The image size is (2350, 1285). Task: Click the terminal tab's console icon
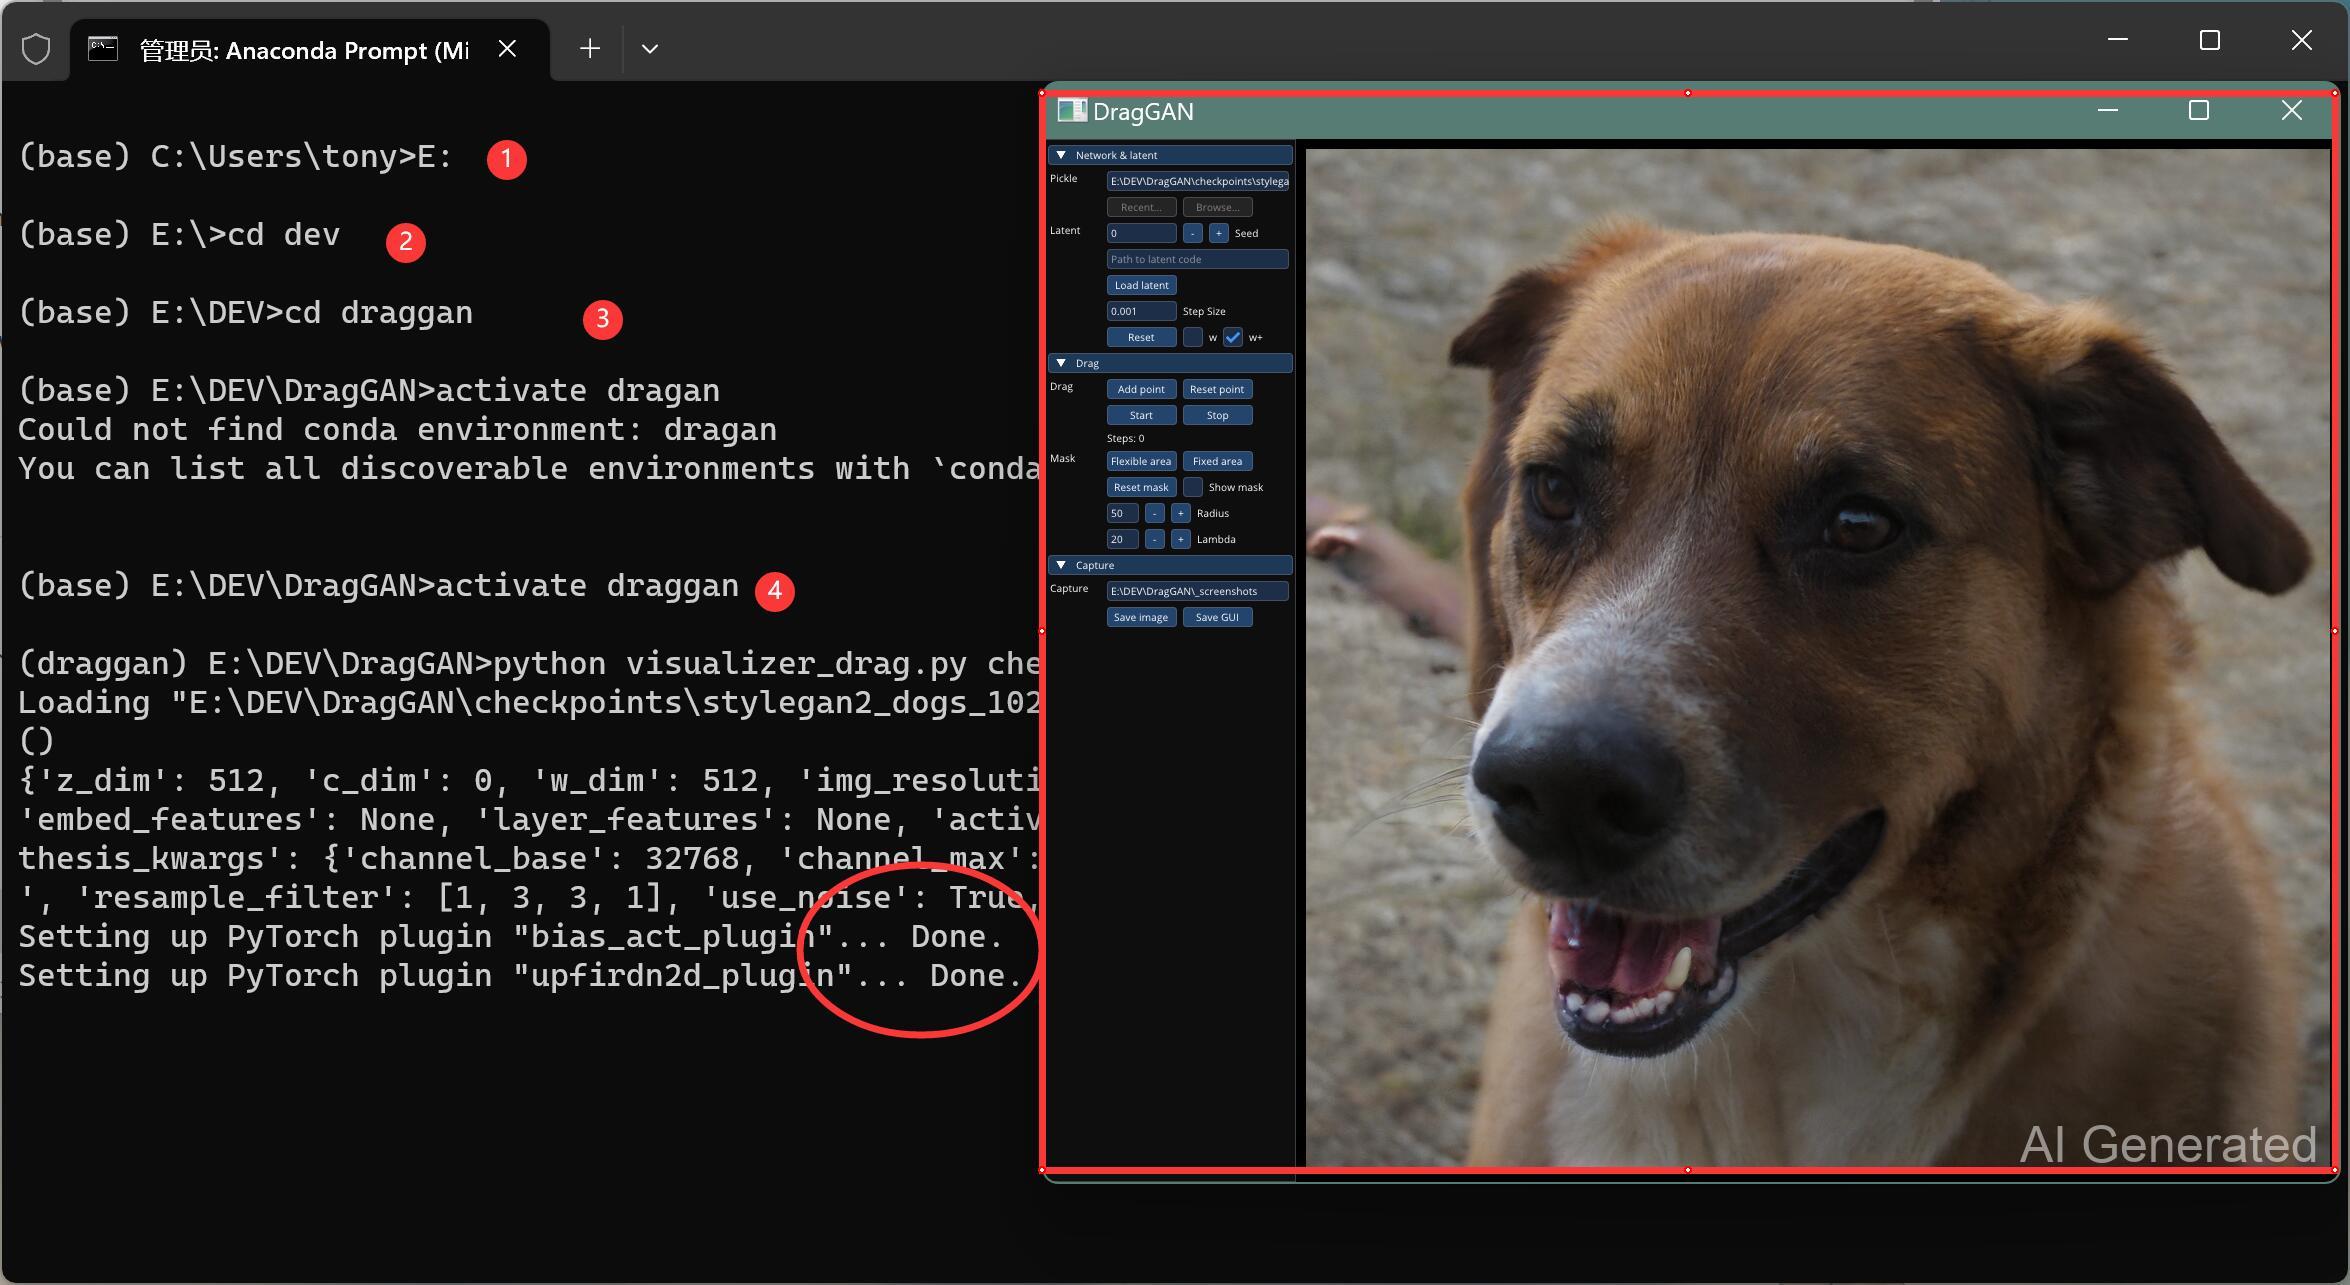[103, 48]
